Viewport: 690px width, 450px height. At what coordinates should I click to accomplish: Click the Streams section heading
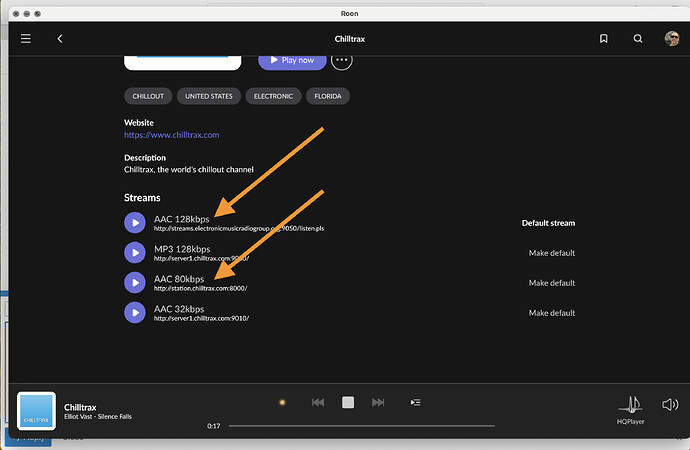click(x=142, y=198)
